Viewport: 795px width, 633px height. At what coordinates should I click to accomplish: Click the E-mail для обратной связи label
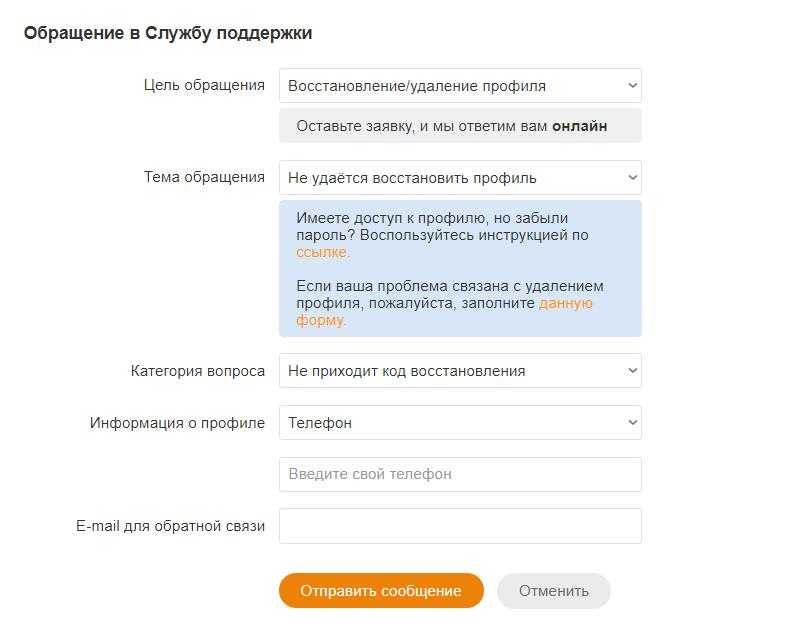(170, 526)
